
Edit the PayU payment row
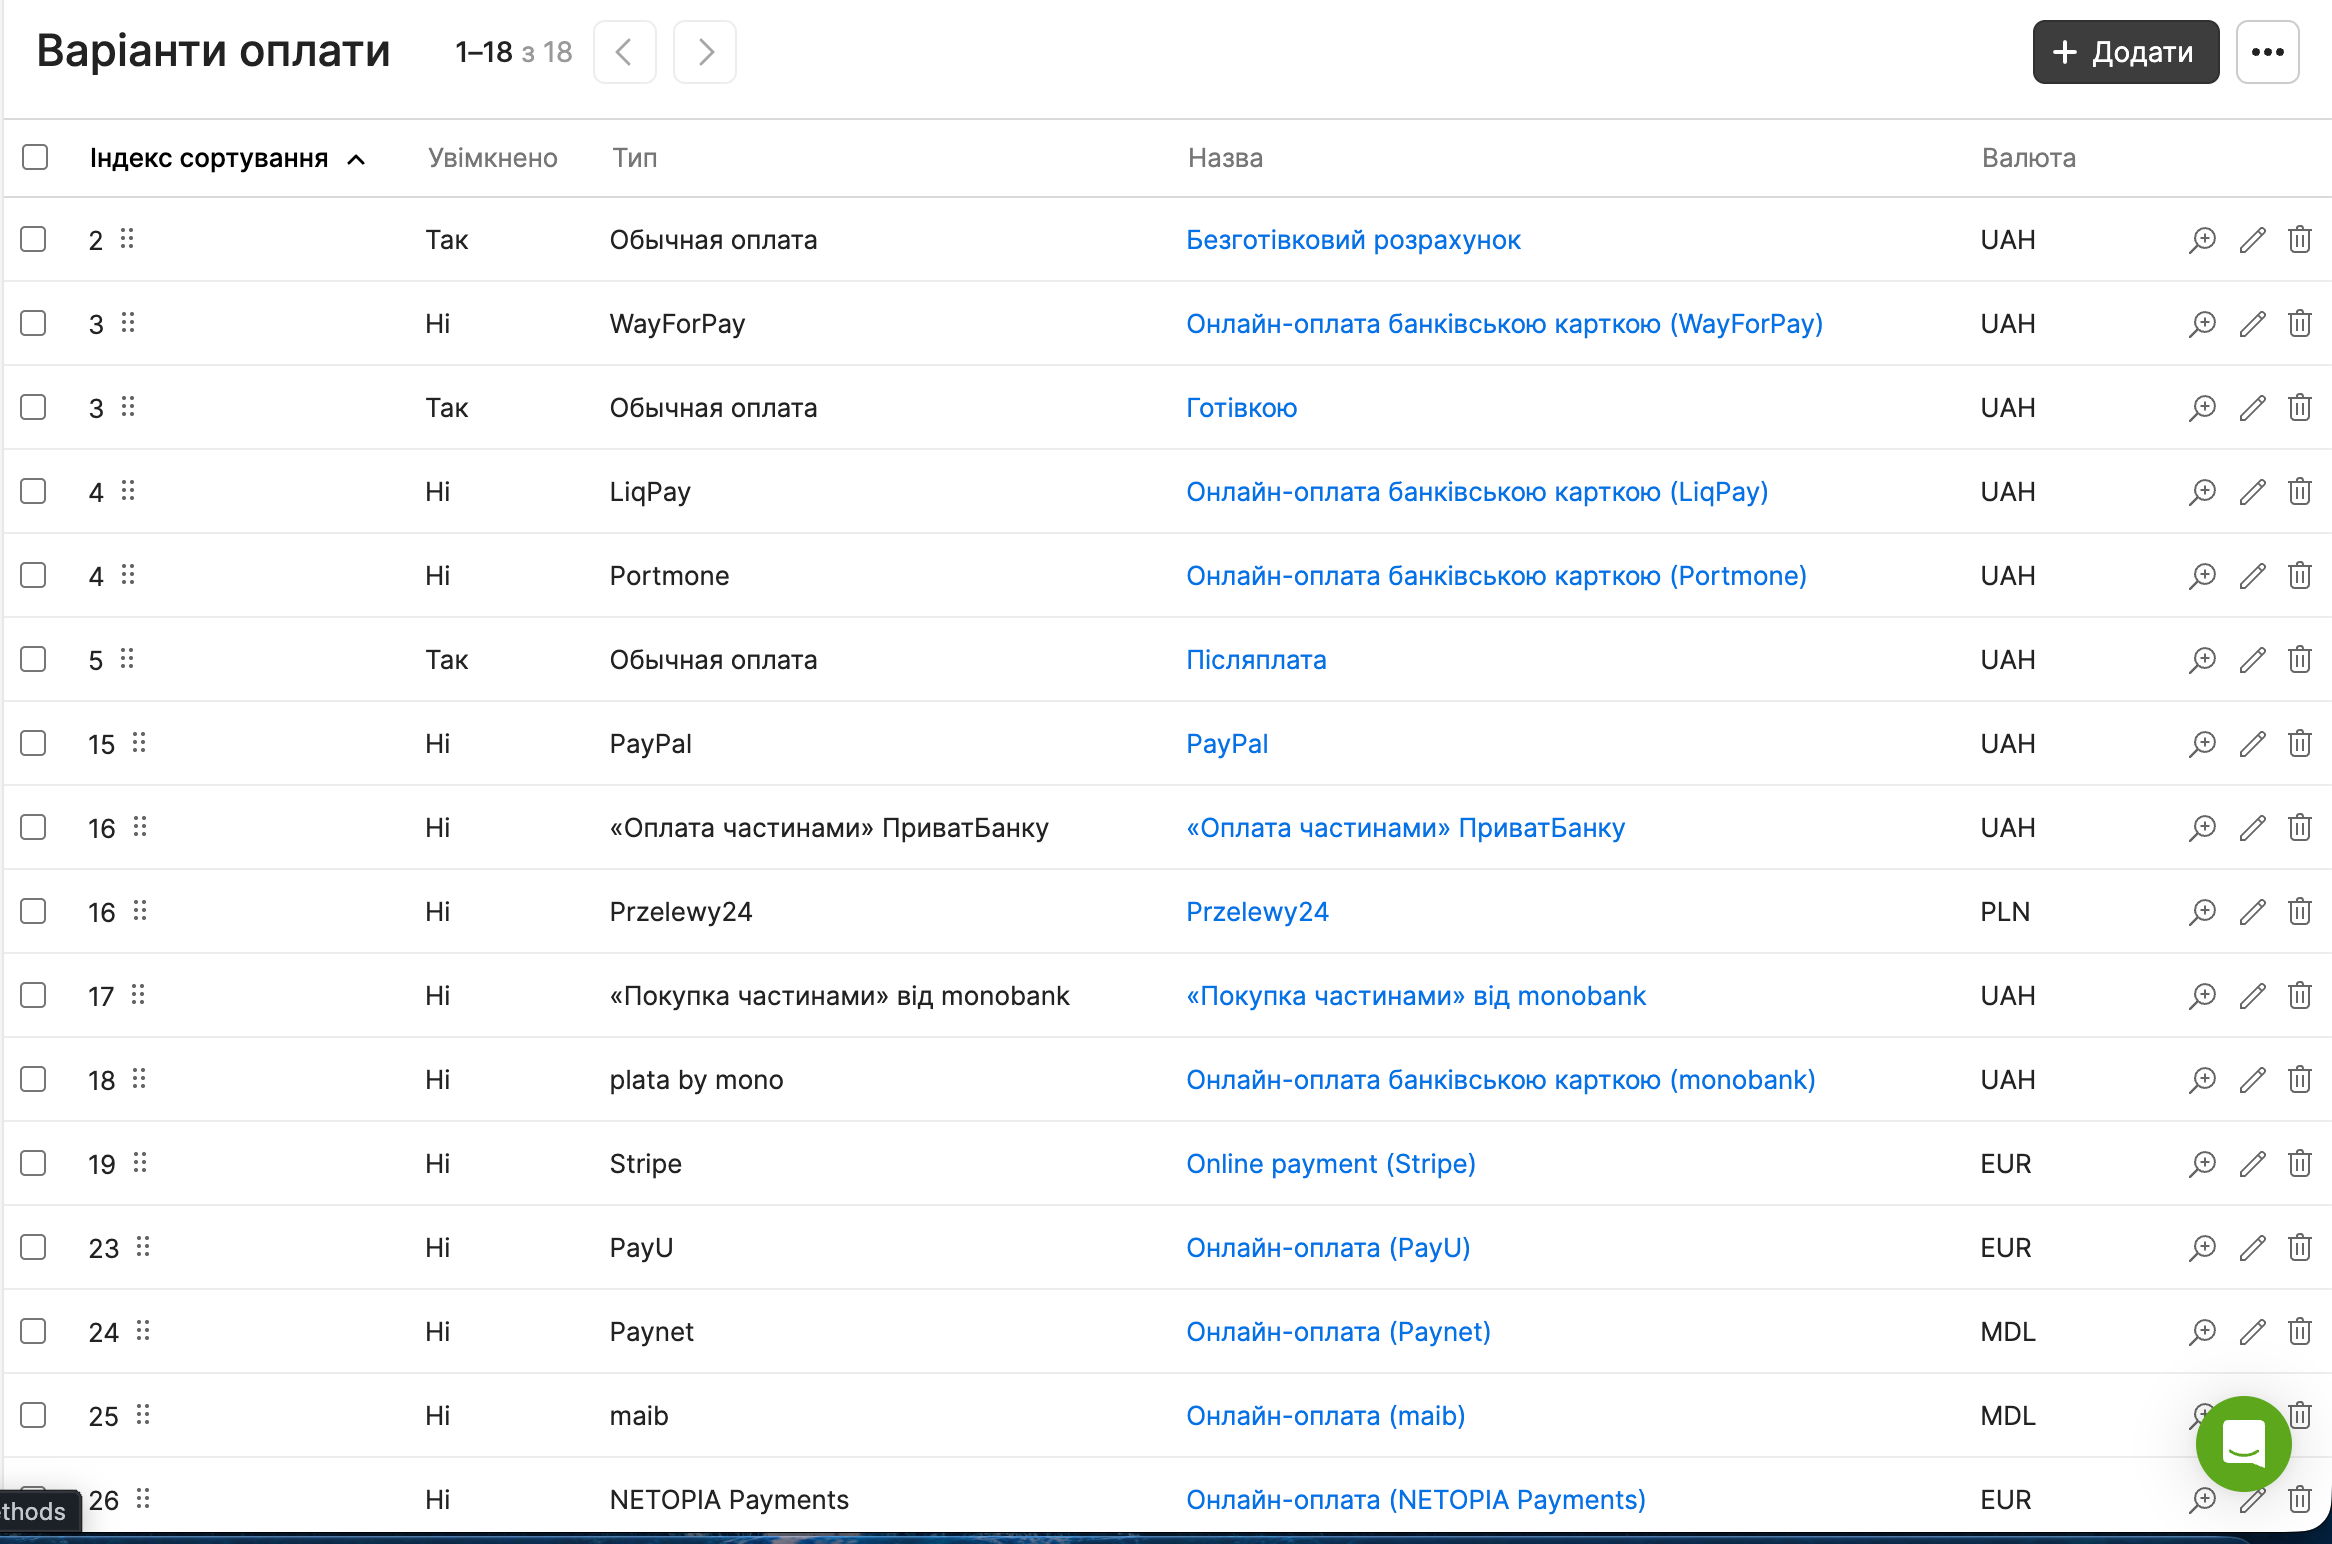[x=2252, y=1248]
